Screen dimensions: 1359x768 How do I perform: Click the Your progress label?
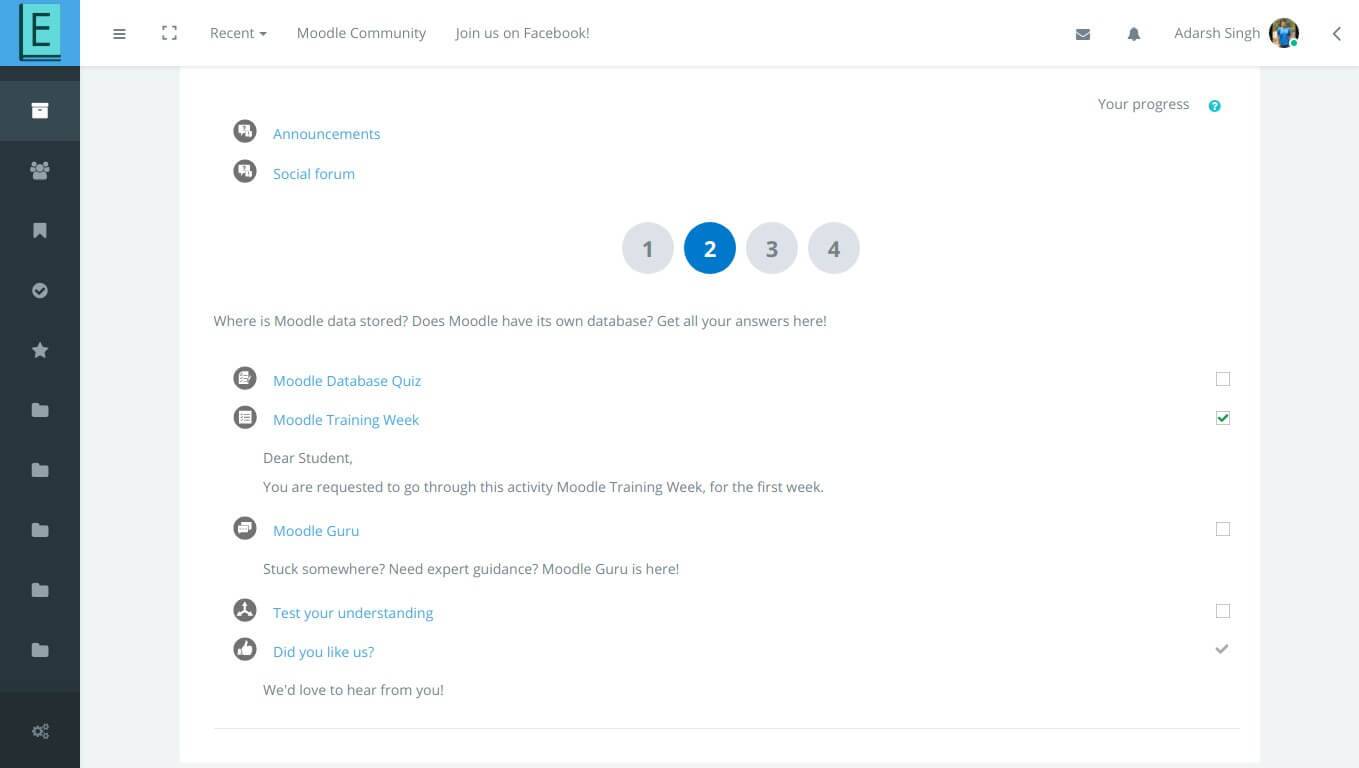(1143, 104)
